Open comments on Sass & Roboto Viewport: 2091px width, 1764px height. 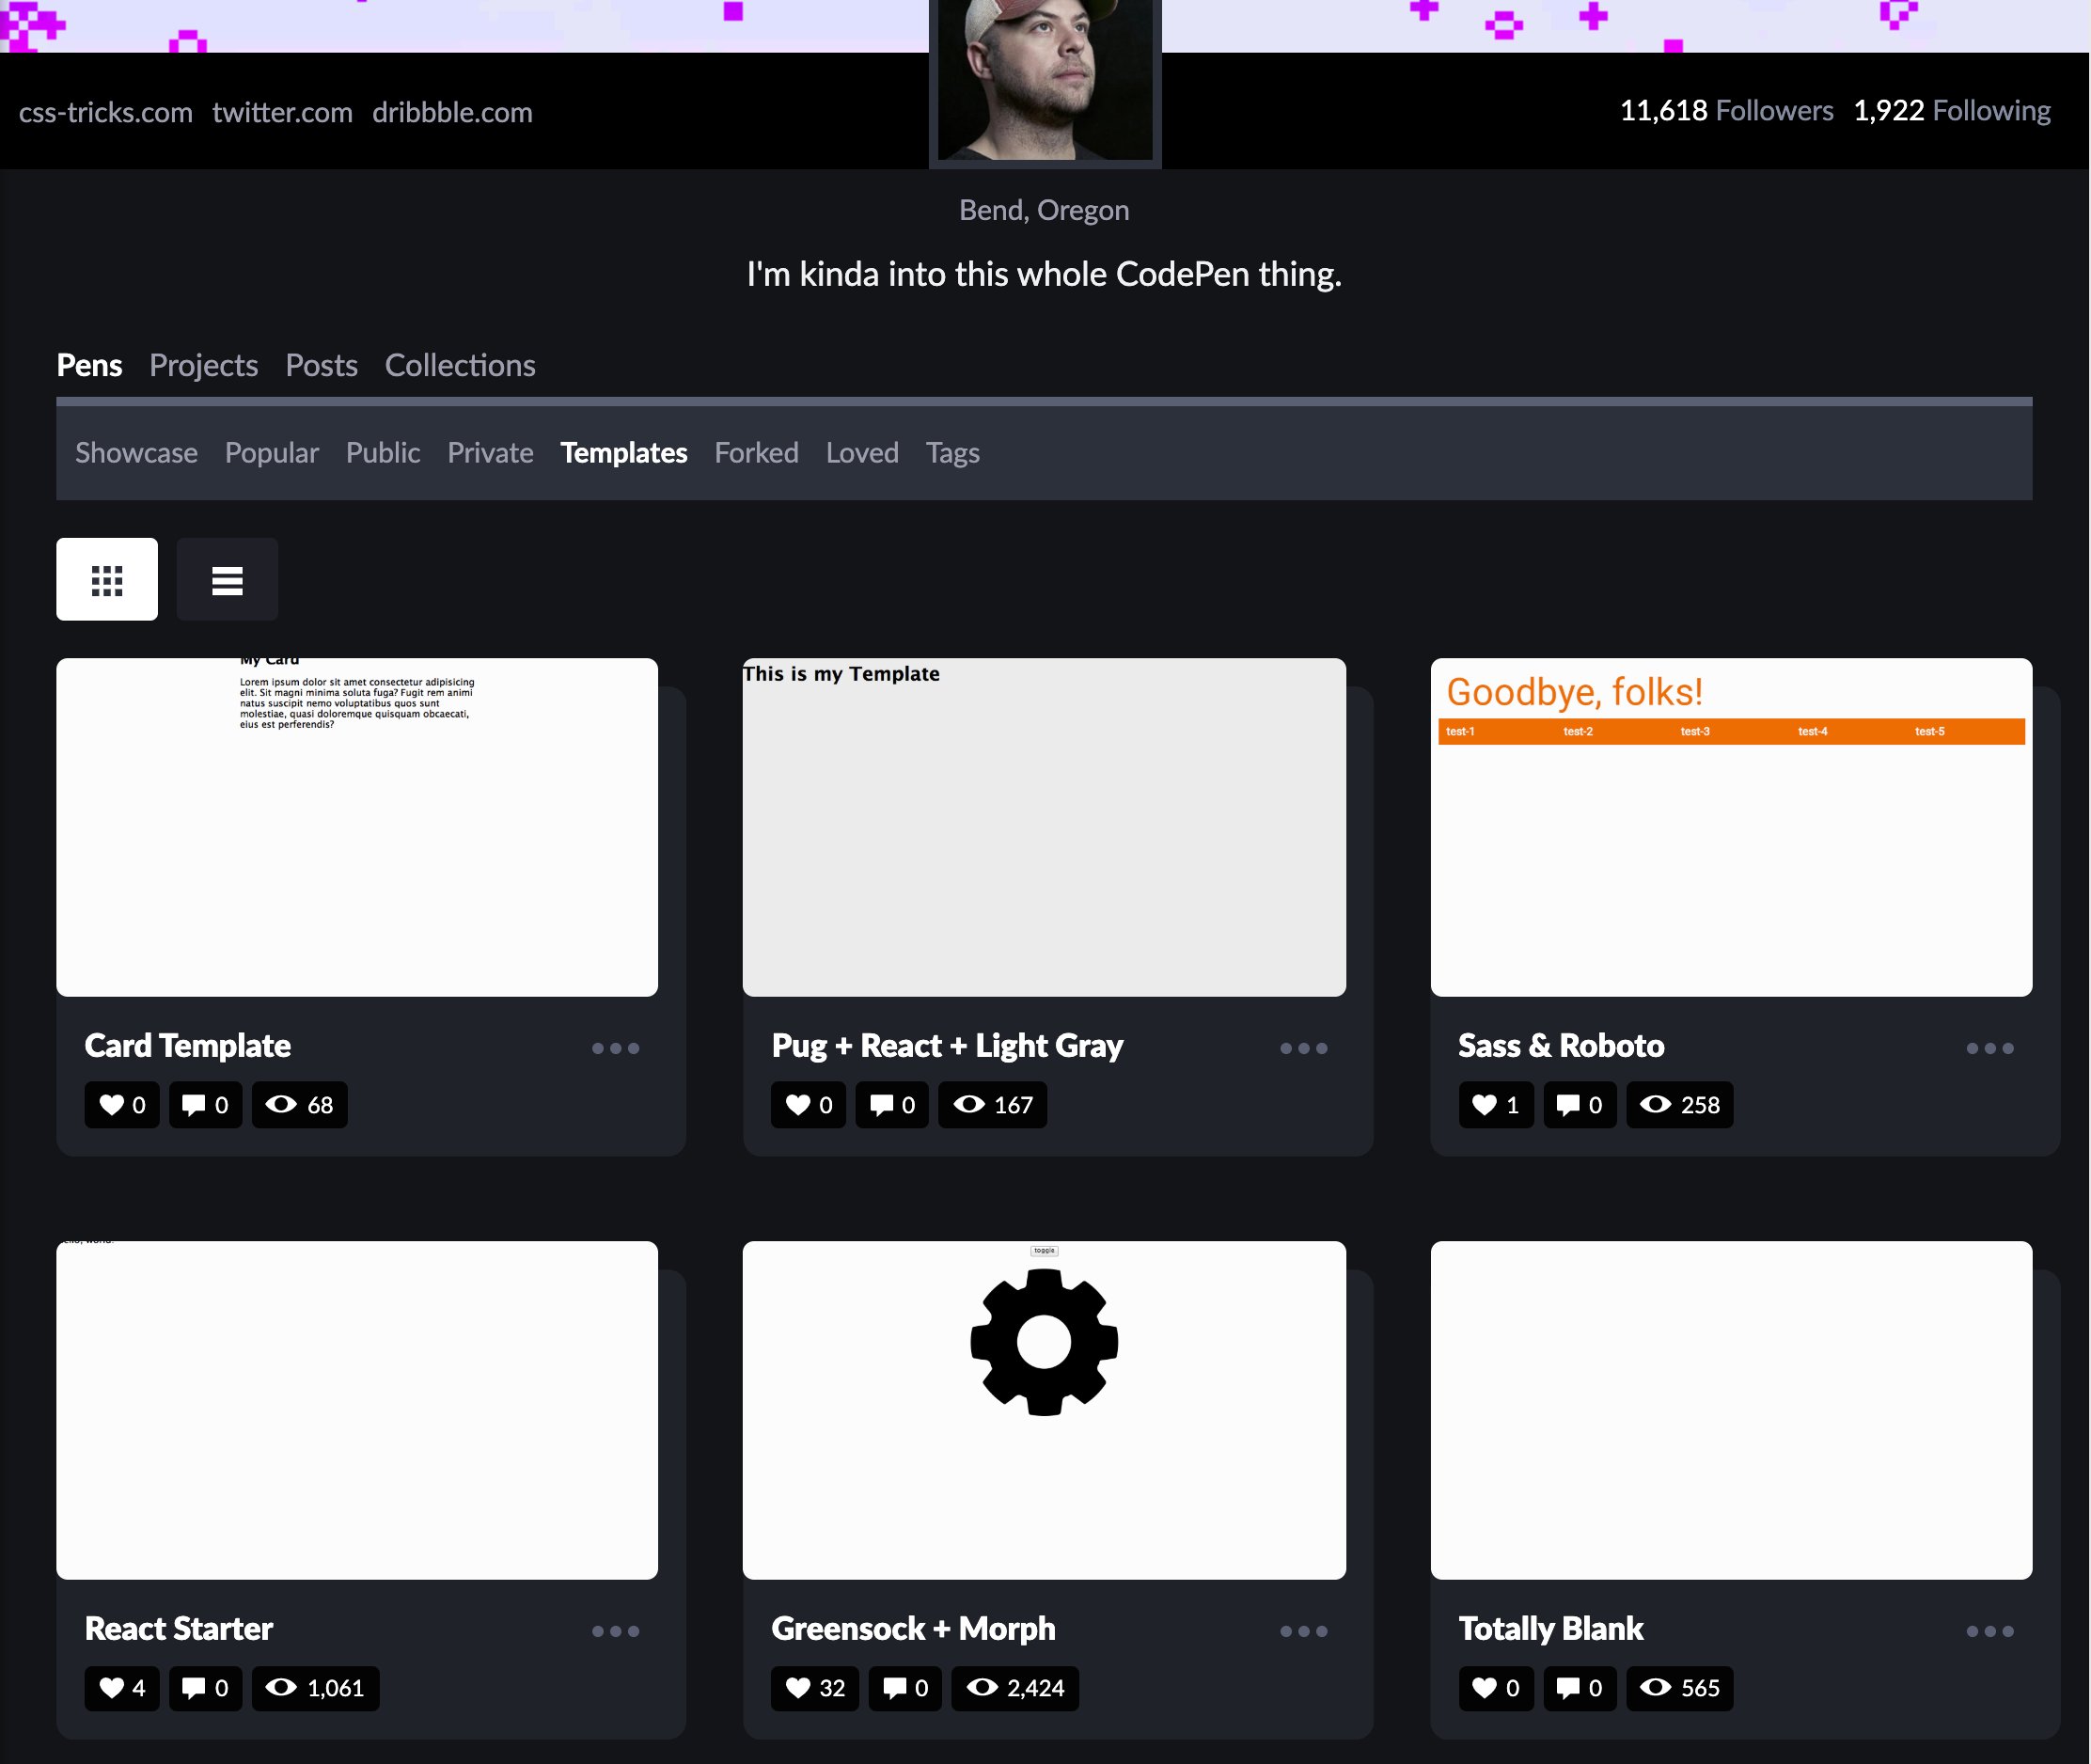pyautogui.click(x=1580, y=1105)
